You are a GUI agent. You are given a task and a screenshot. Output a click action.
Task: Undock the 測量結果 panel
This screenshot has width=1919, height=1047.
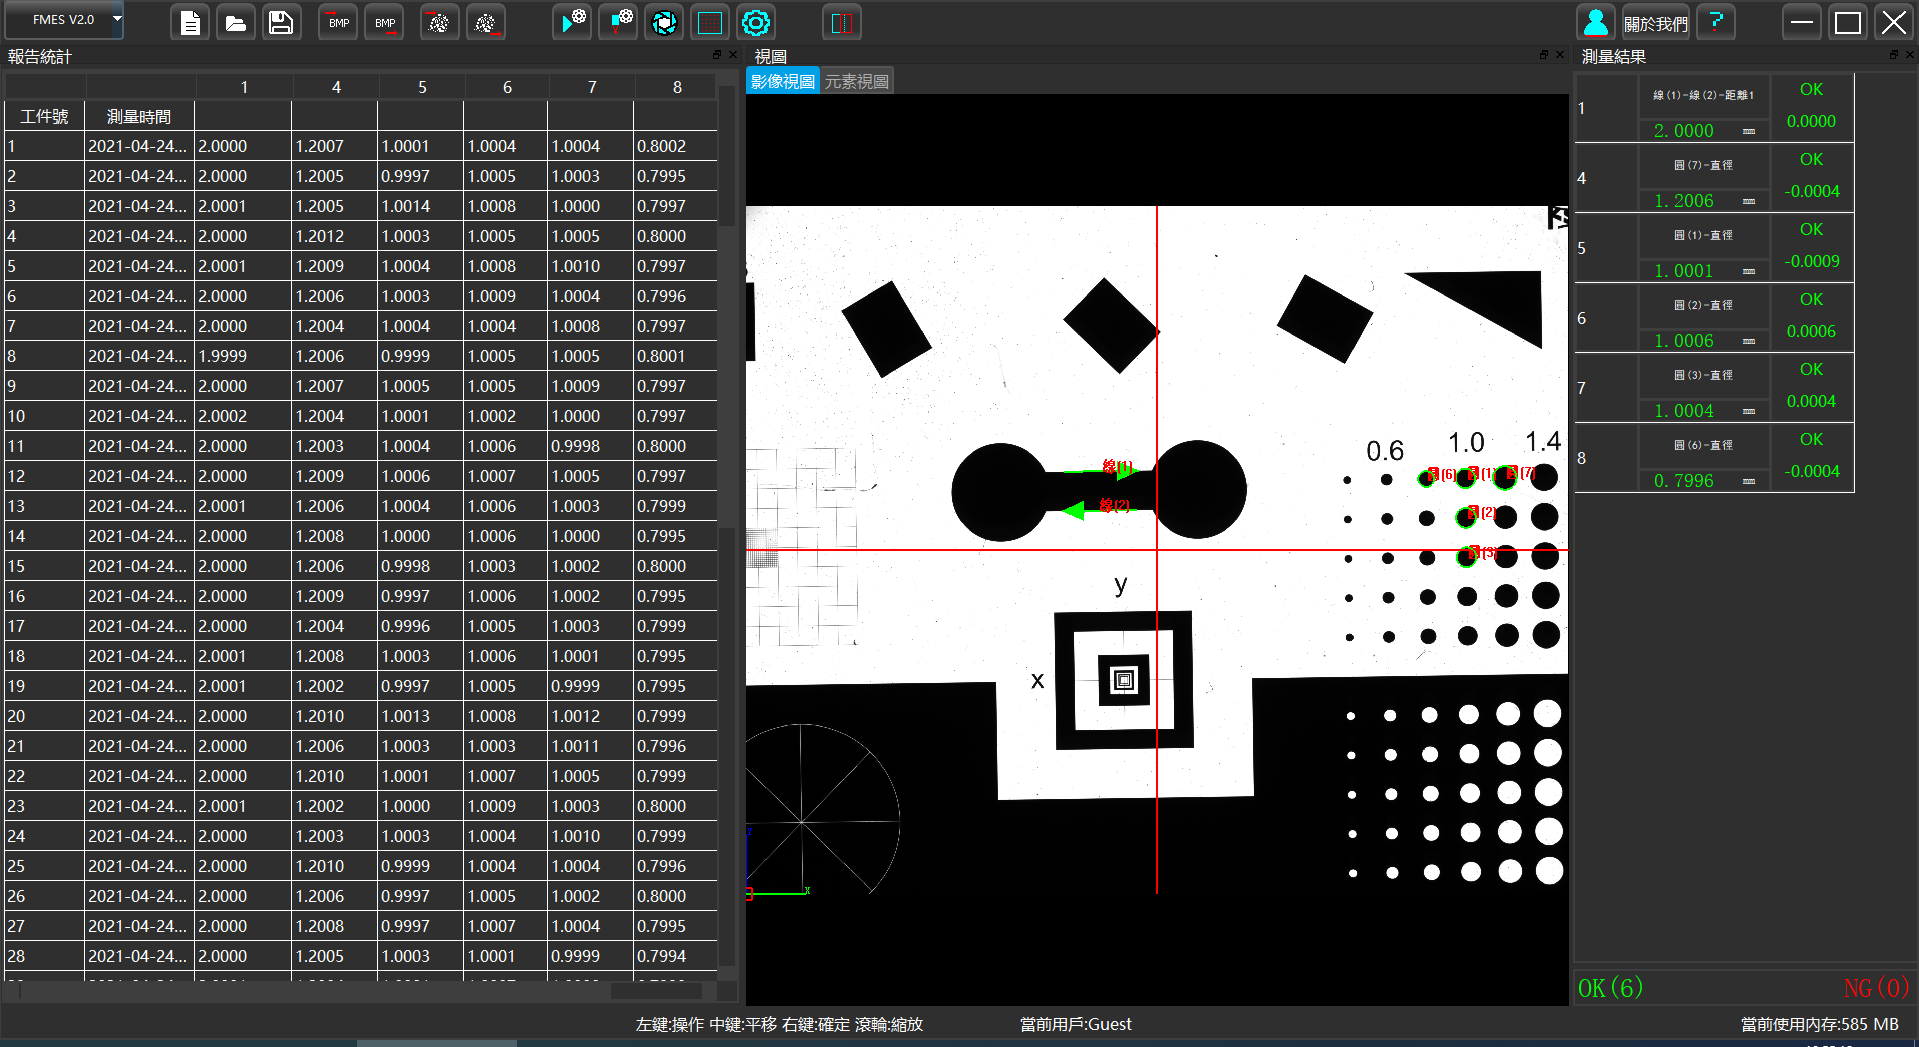coord(1893,55)
